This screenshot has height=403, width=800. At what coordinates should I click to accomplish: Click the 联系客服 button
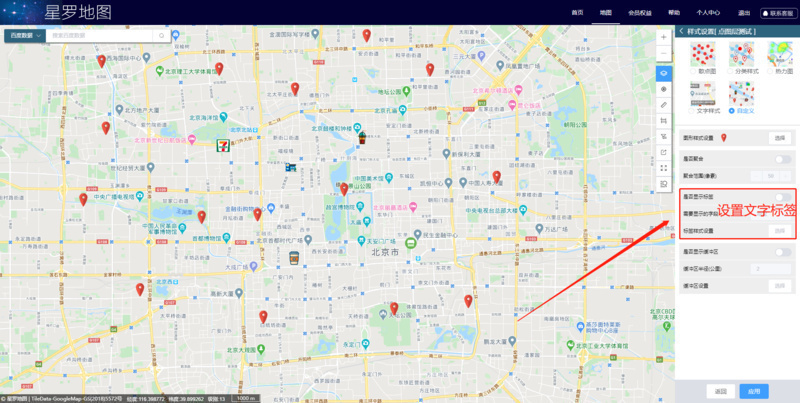[779, 13]
